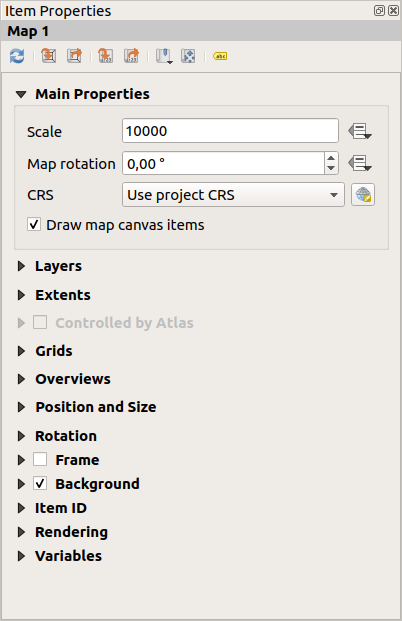Click the Update Map Preview refresh icon

click(x=17, y=56)
